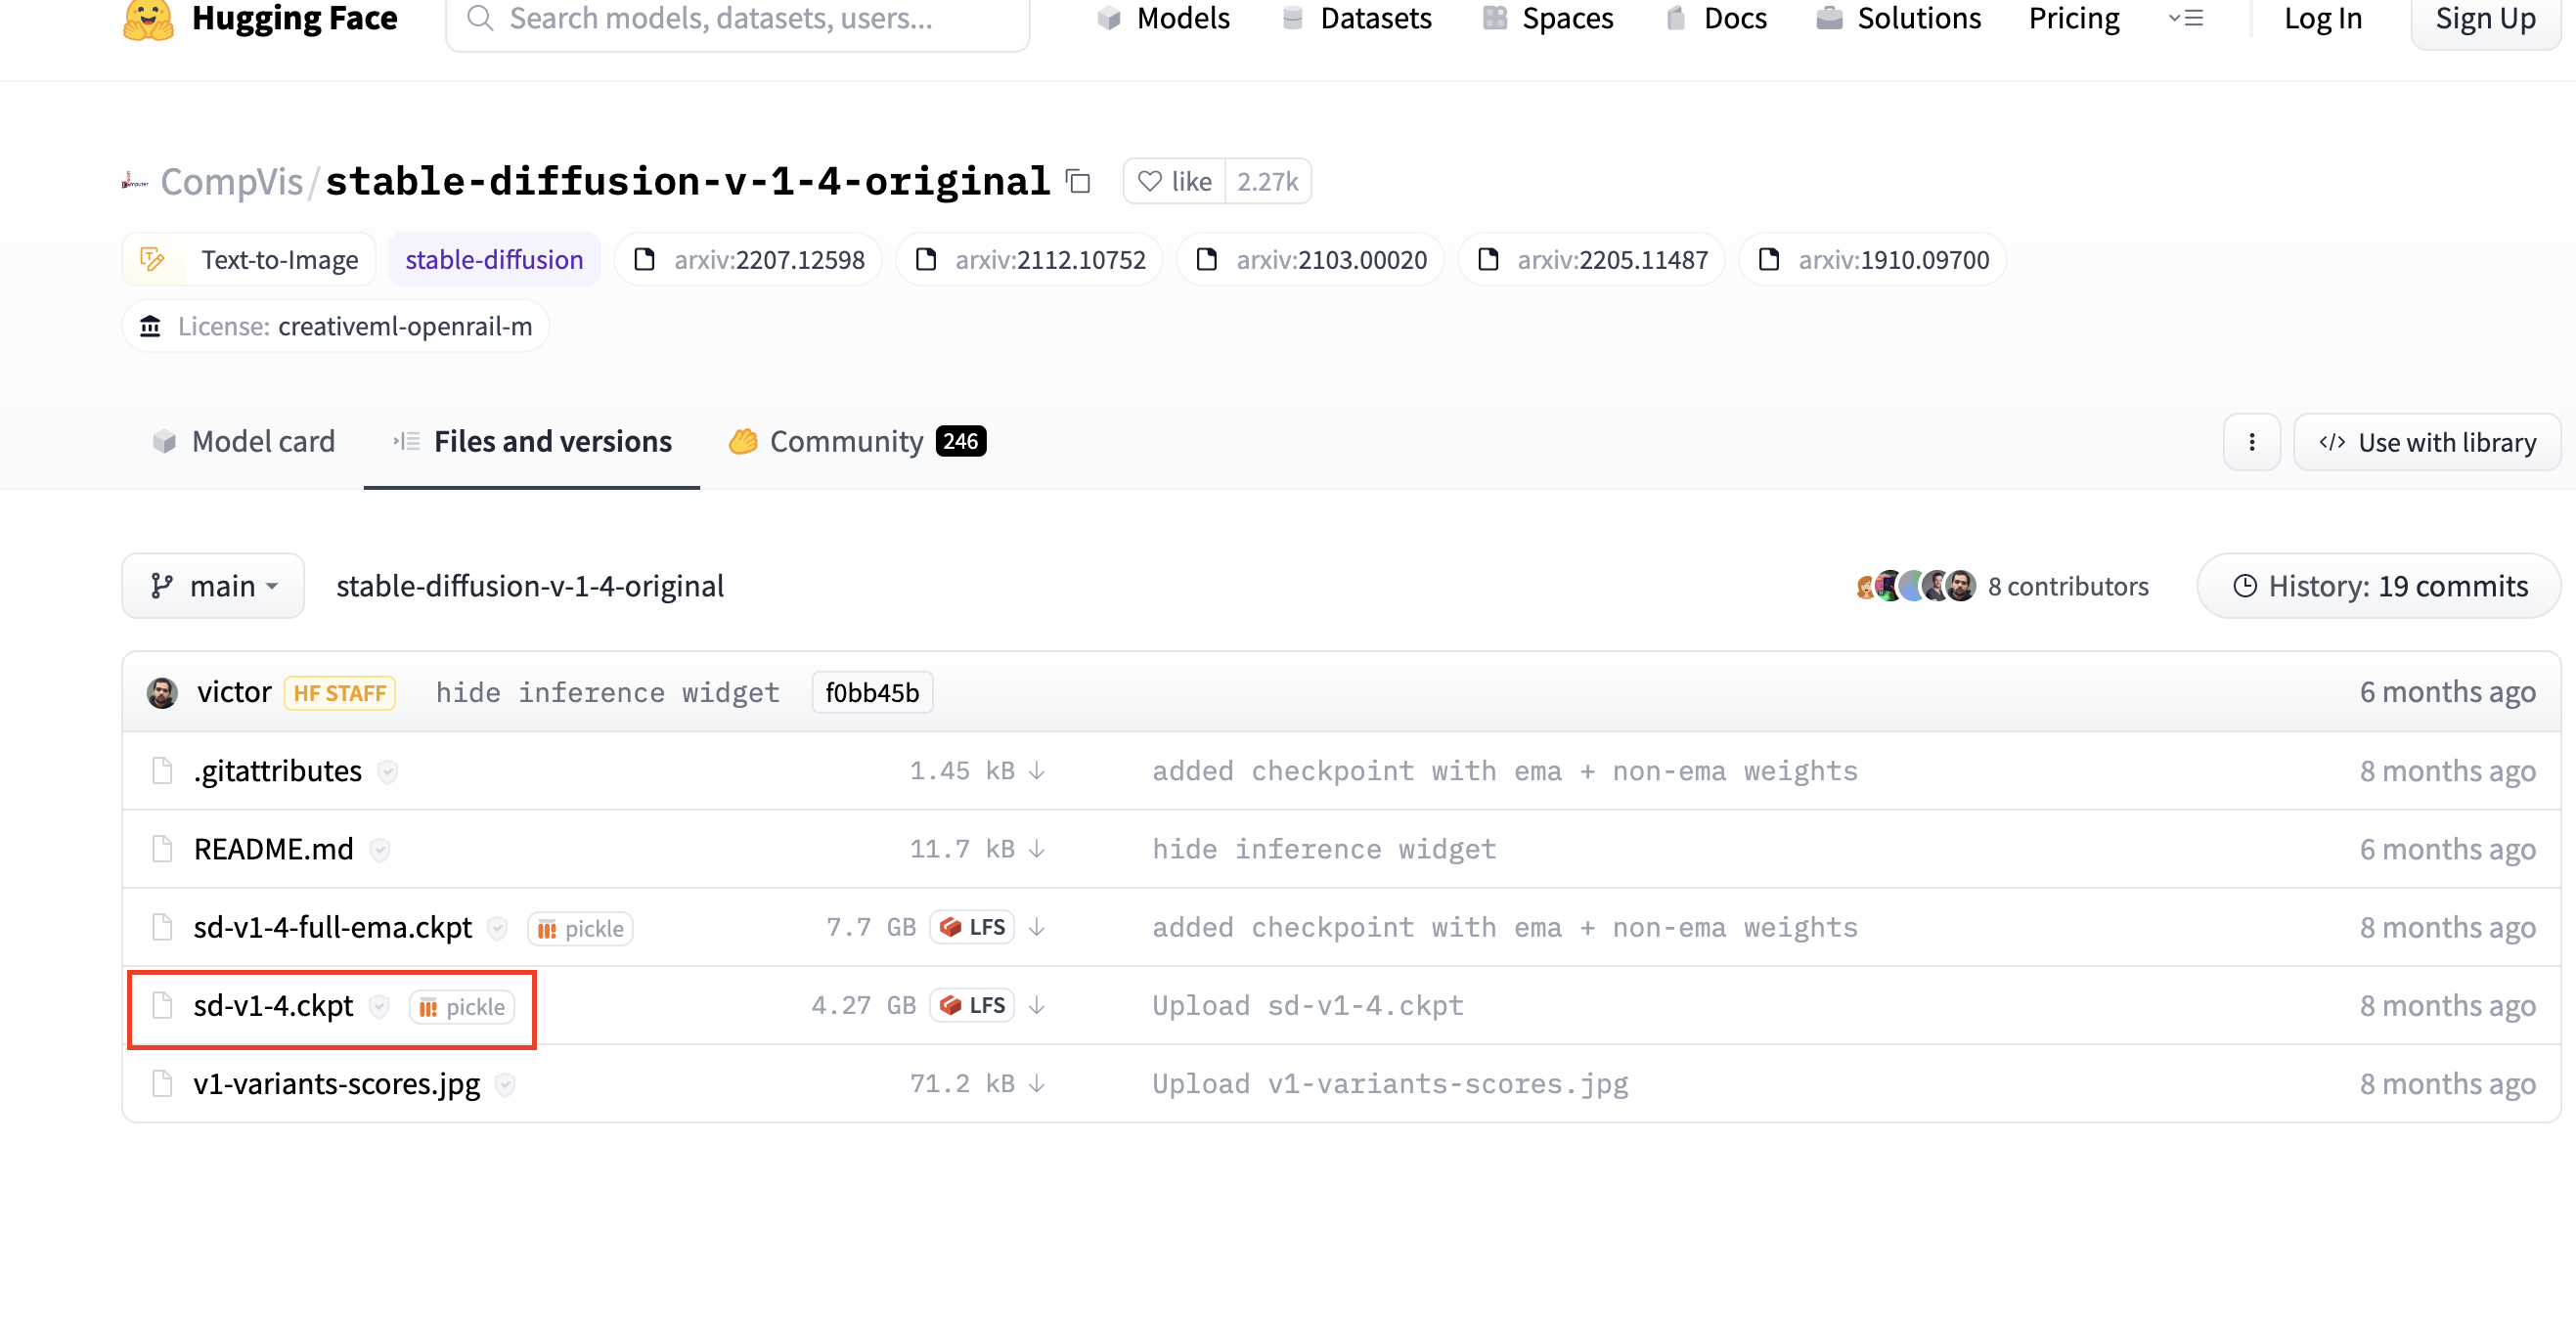Screen dimensions: 2576x1318
Task: Open the arxiv:2112.10752 tag
Action: pyautogui.click(x=1029, y=260)
